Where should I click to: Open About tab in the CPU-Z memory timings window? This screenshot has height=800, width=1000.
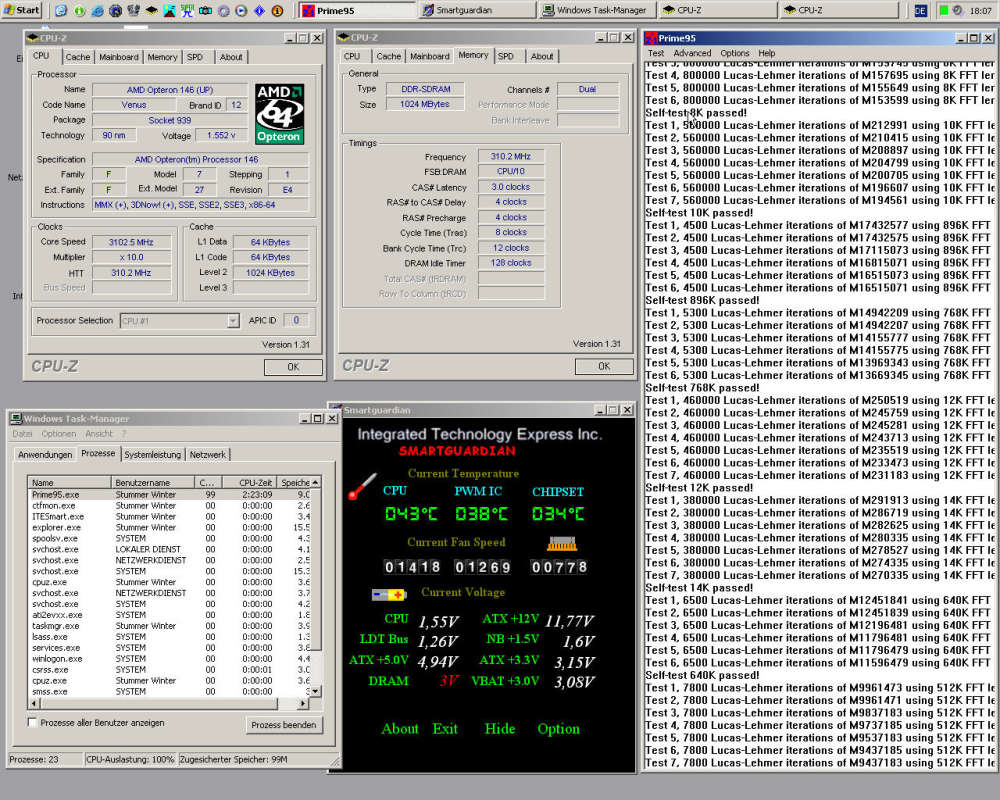pyautogui.click(x=542, y=56)
